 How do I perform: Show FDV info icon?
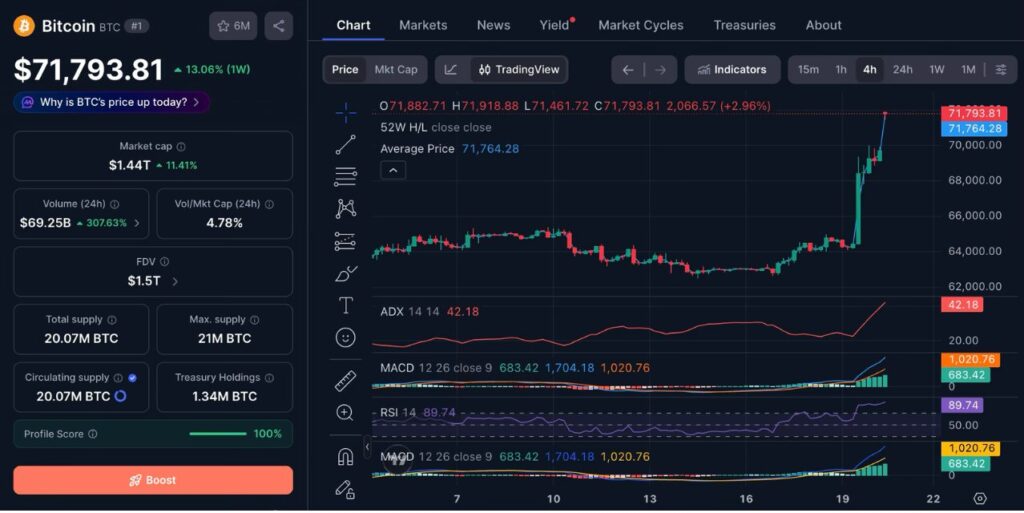click(x=165, y=262)
